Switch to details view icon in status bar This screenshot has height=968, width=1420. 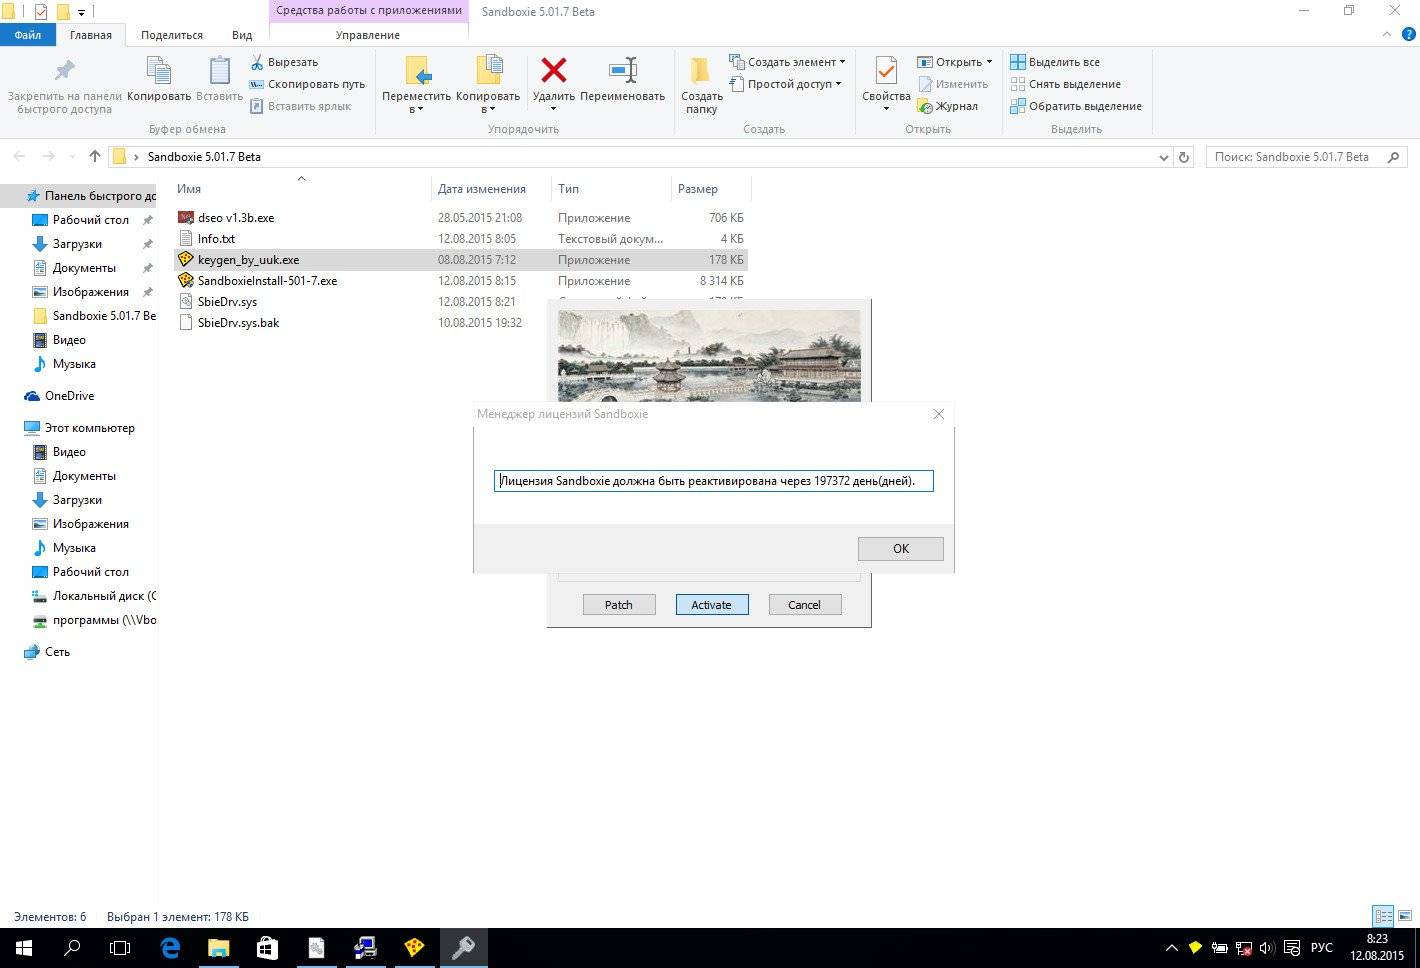(x=1383, y=916)
